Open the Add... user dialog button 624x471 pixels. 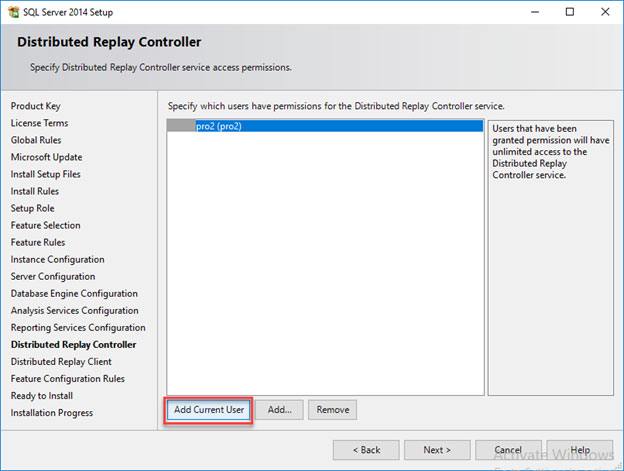coord(279,410)
